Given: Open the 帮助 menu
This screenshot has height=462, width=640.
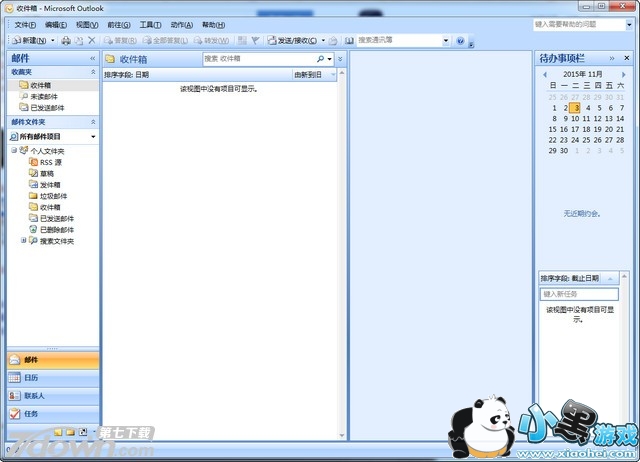Looking at the screenshot, I should (x=213, y=25).
